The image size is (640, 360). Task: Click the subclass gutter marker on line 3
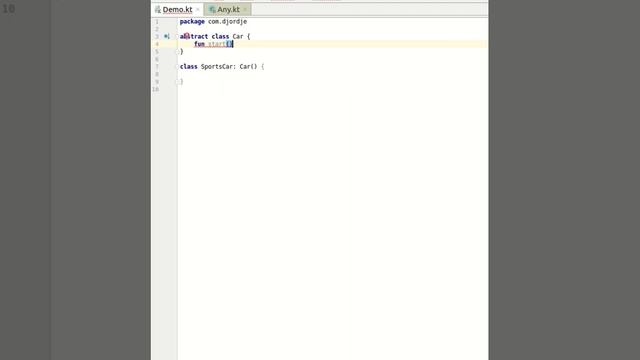[x=167, y=36]
